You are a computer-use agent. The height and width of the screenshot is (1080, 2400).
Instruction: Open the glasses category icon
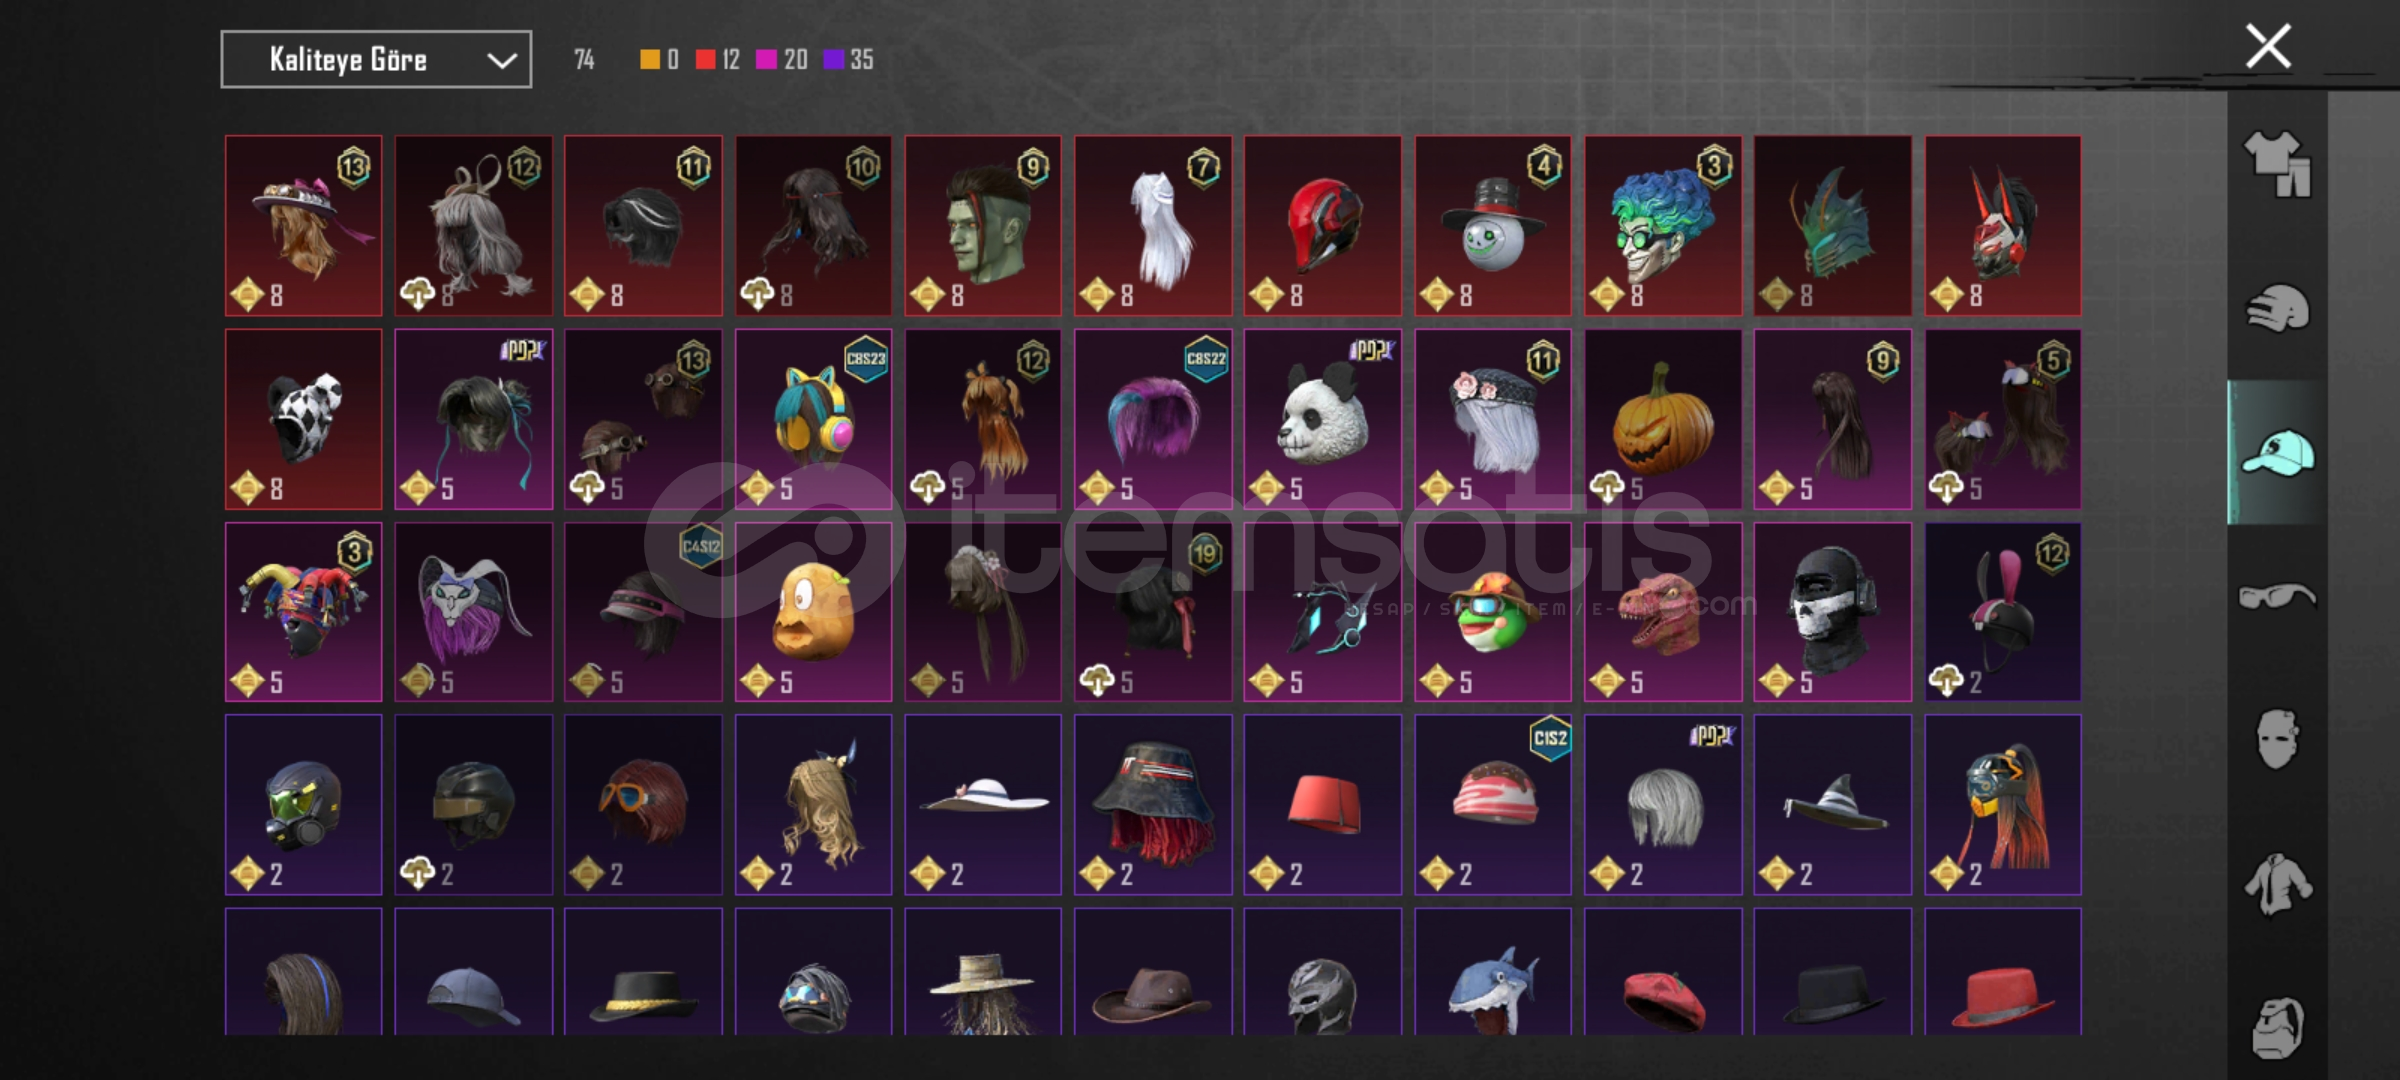(x=2277, y=596)
